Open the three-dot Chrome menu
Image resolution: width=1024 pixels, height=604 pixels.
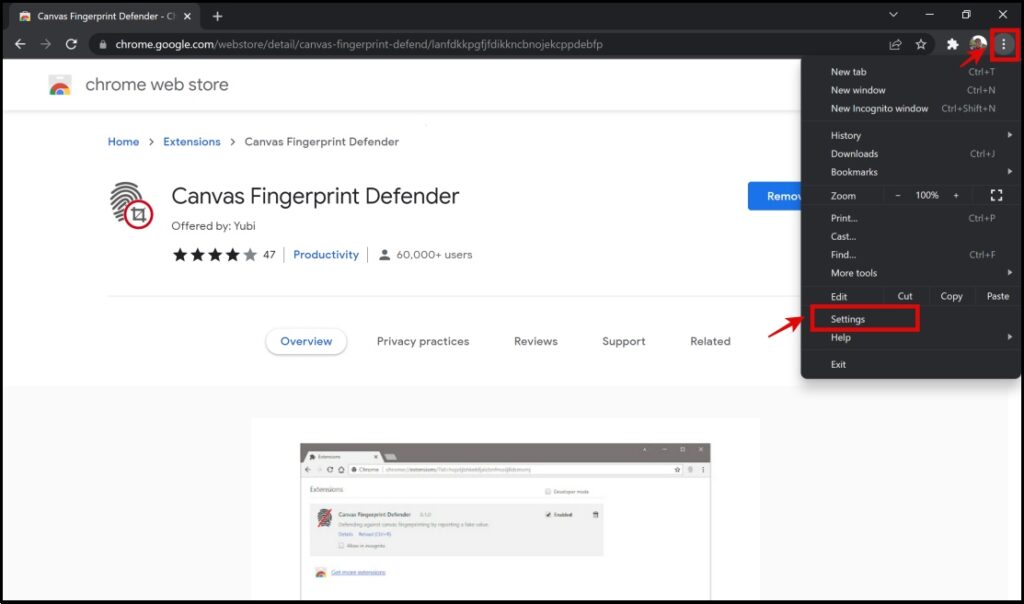click(1004, 44)
